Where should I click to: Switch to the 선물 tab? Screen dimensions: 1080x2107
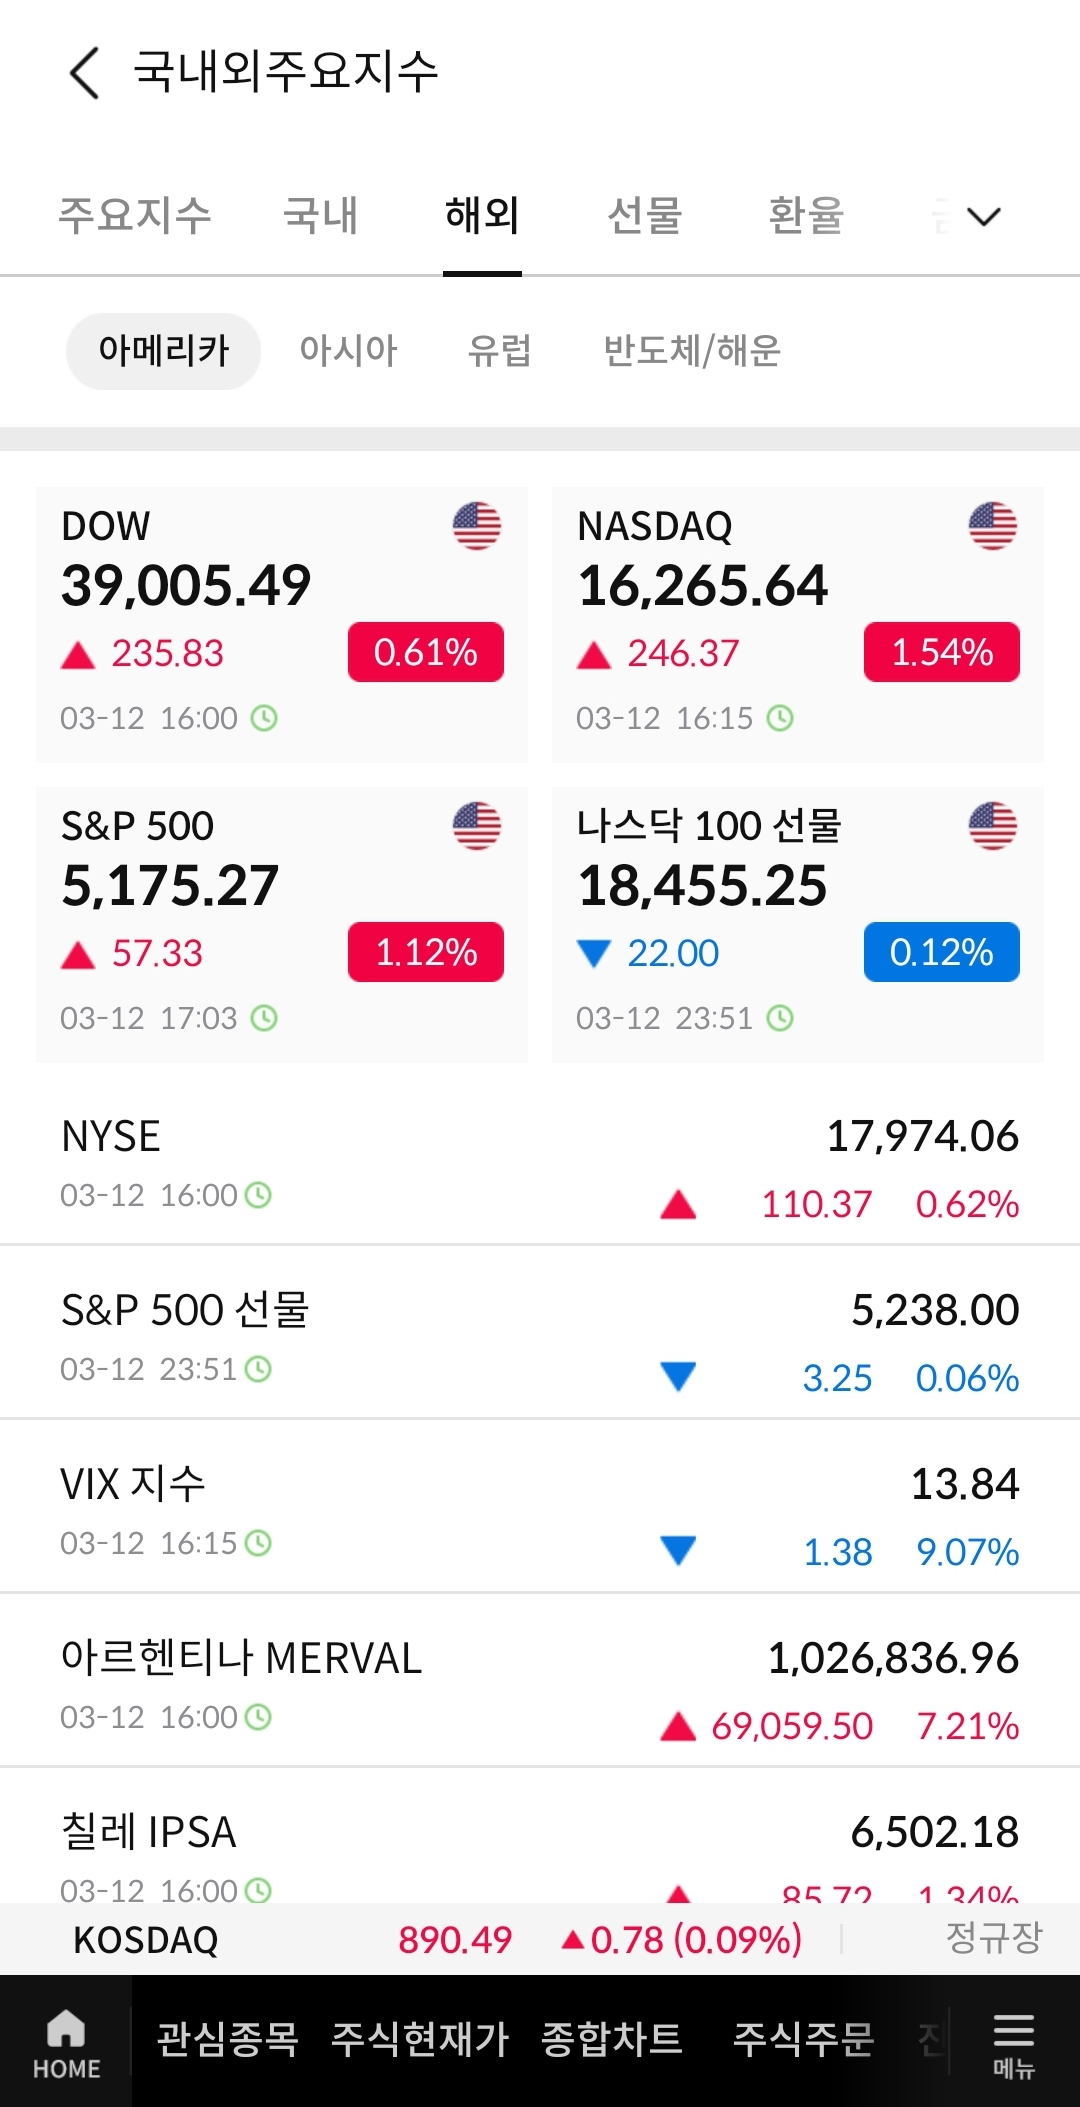pyautogui.click(x=645, y=216)
